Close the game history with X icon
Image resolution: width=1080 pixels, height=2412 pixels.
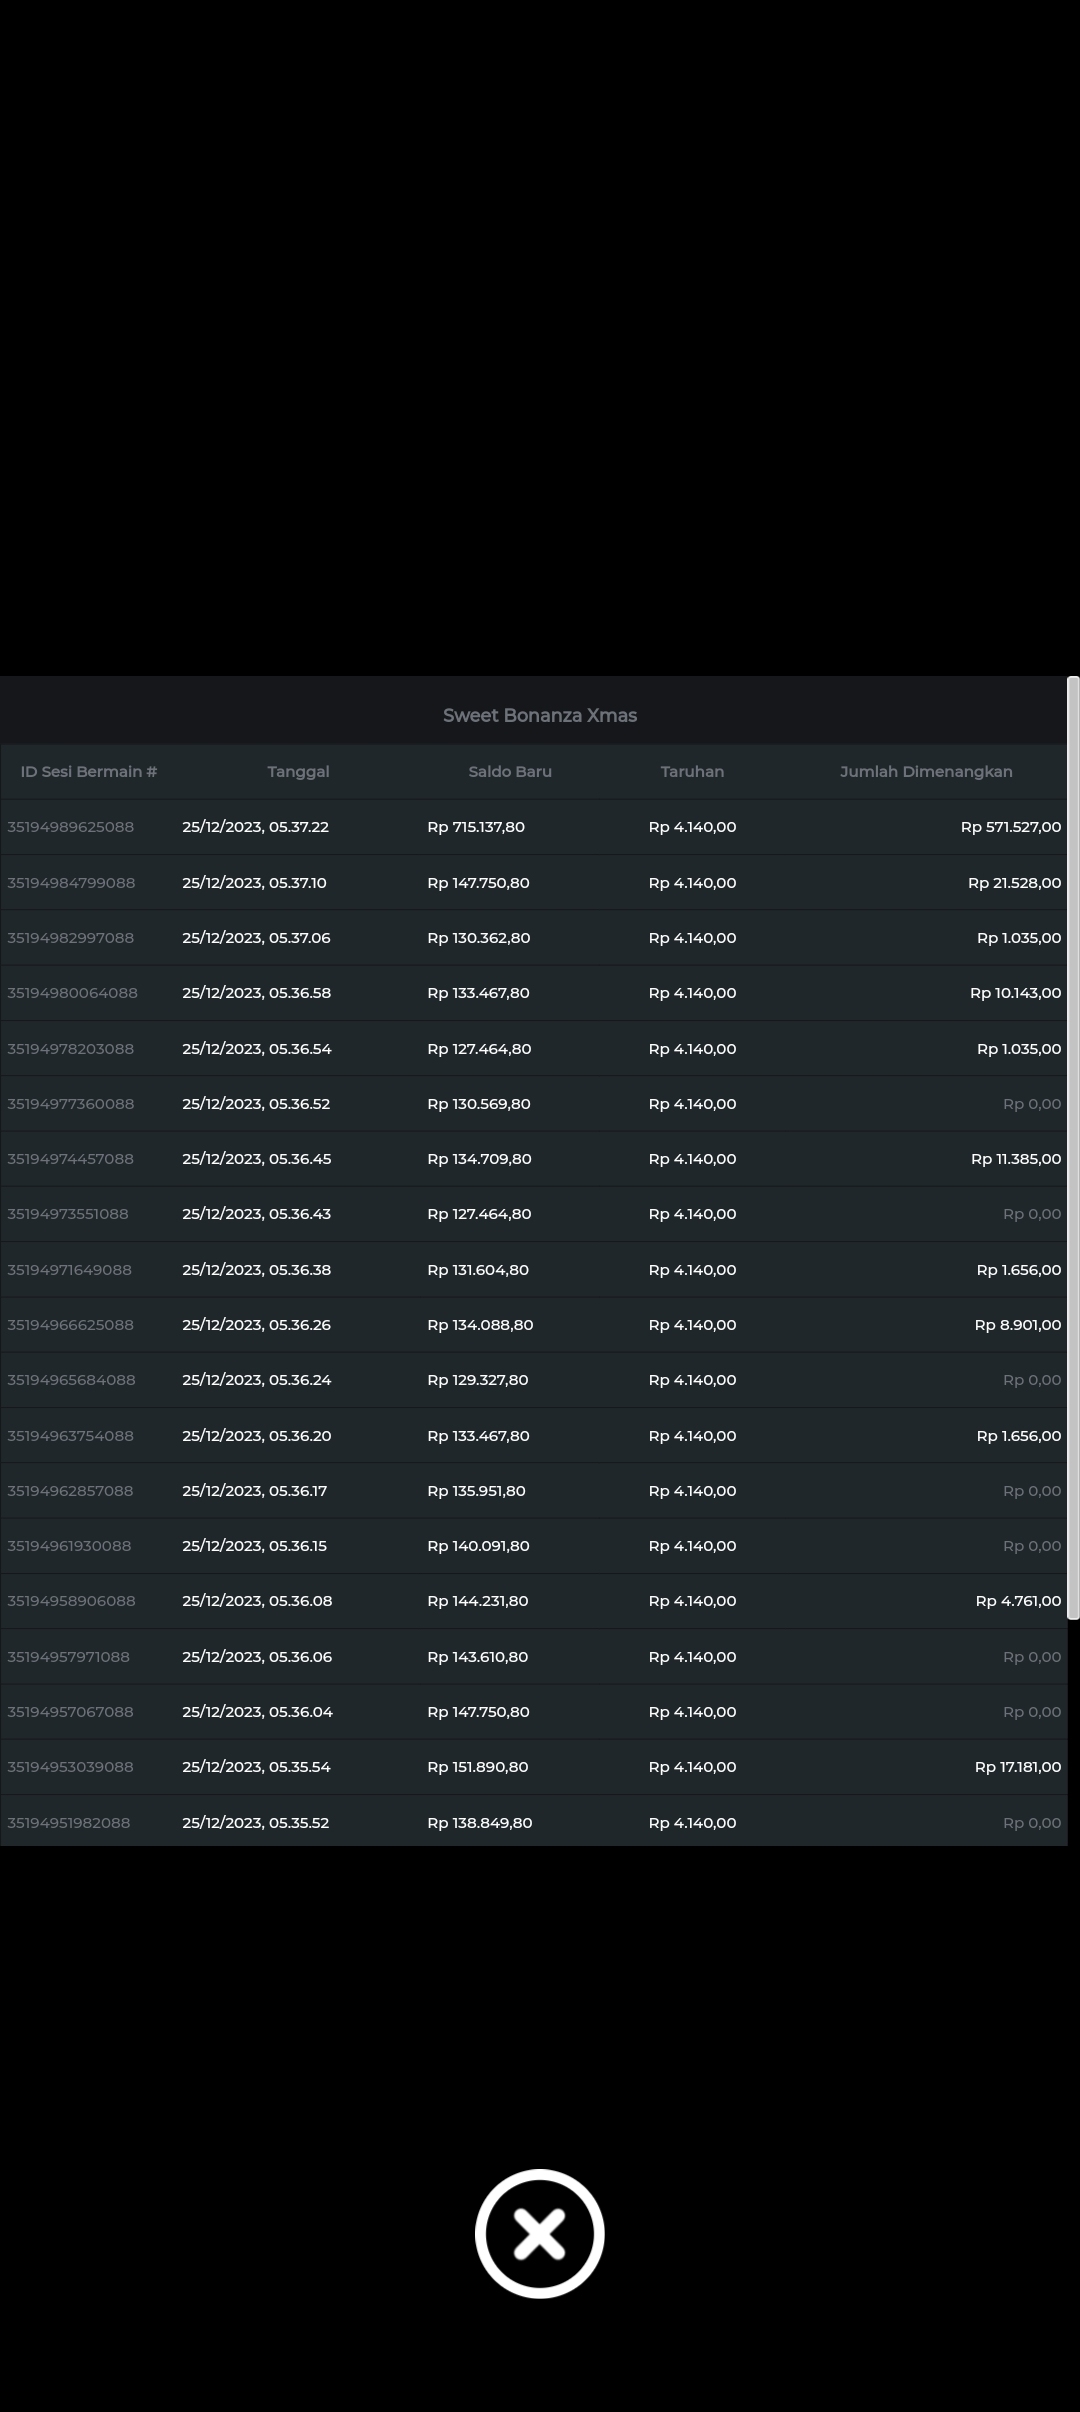[x=539, y=2233]
